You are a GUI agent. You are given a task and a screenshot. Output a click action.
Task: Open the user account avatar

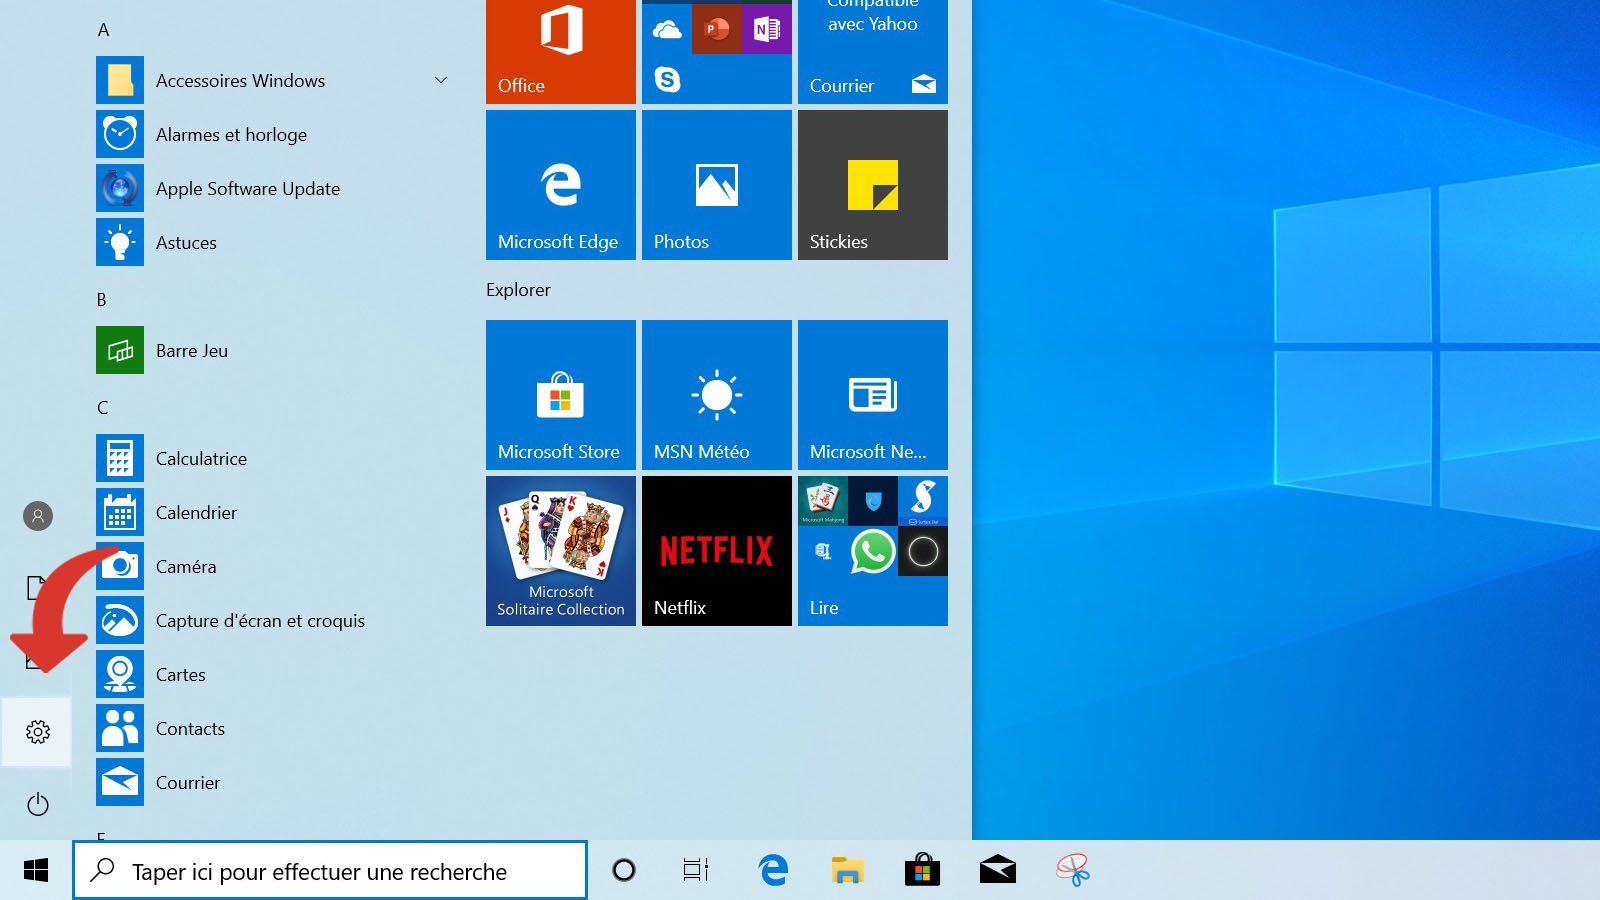point(38,516)
